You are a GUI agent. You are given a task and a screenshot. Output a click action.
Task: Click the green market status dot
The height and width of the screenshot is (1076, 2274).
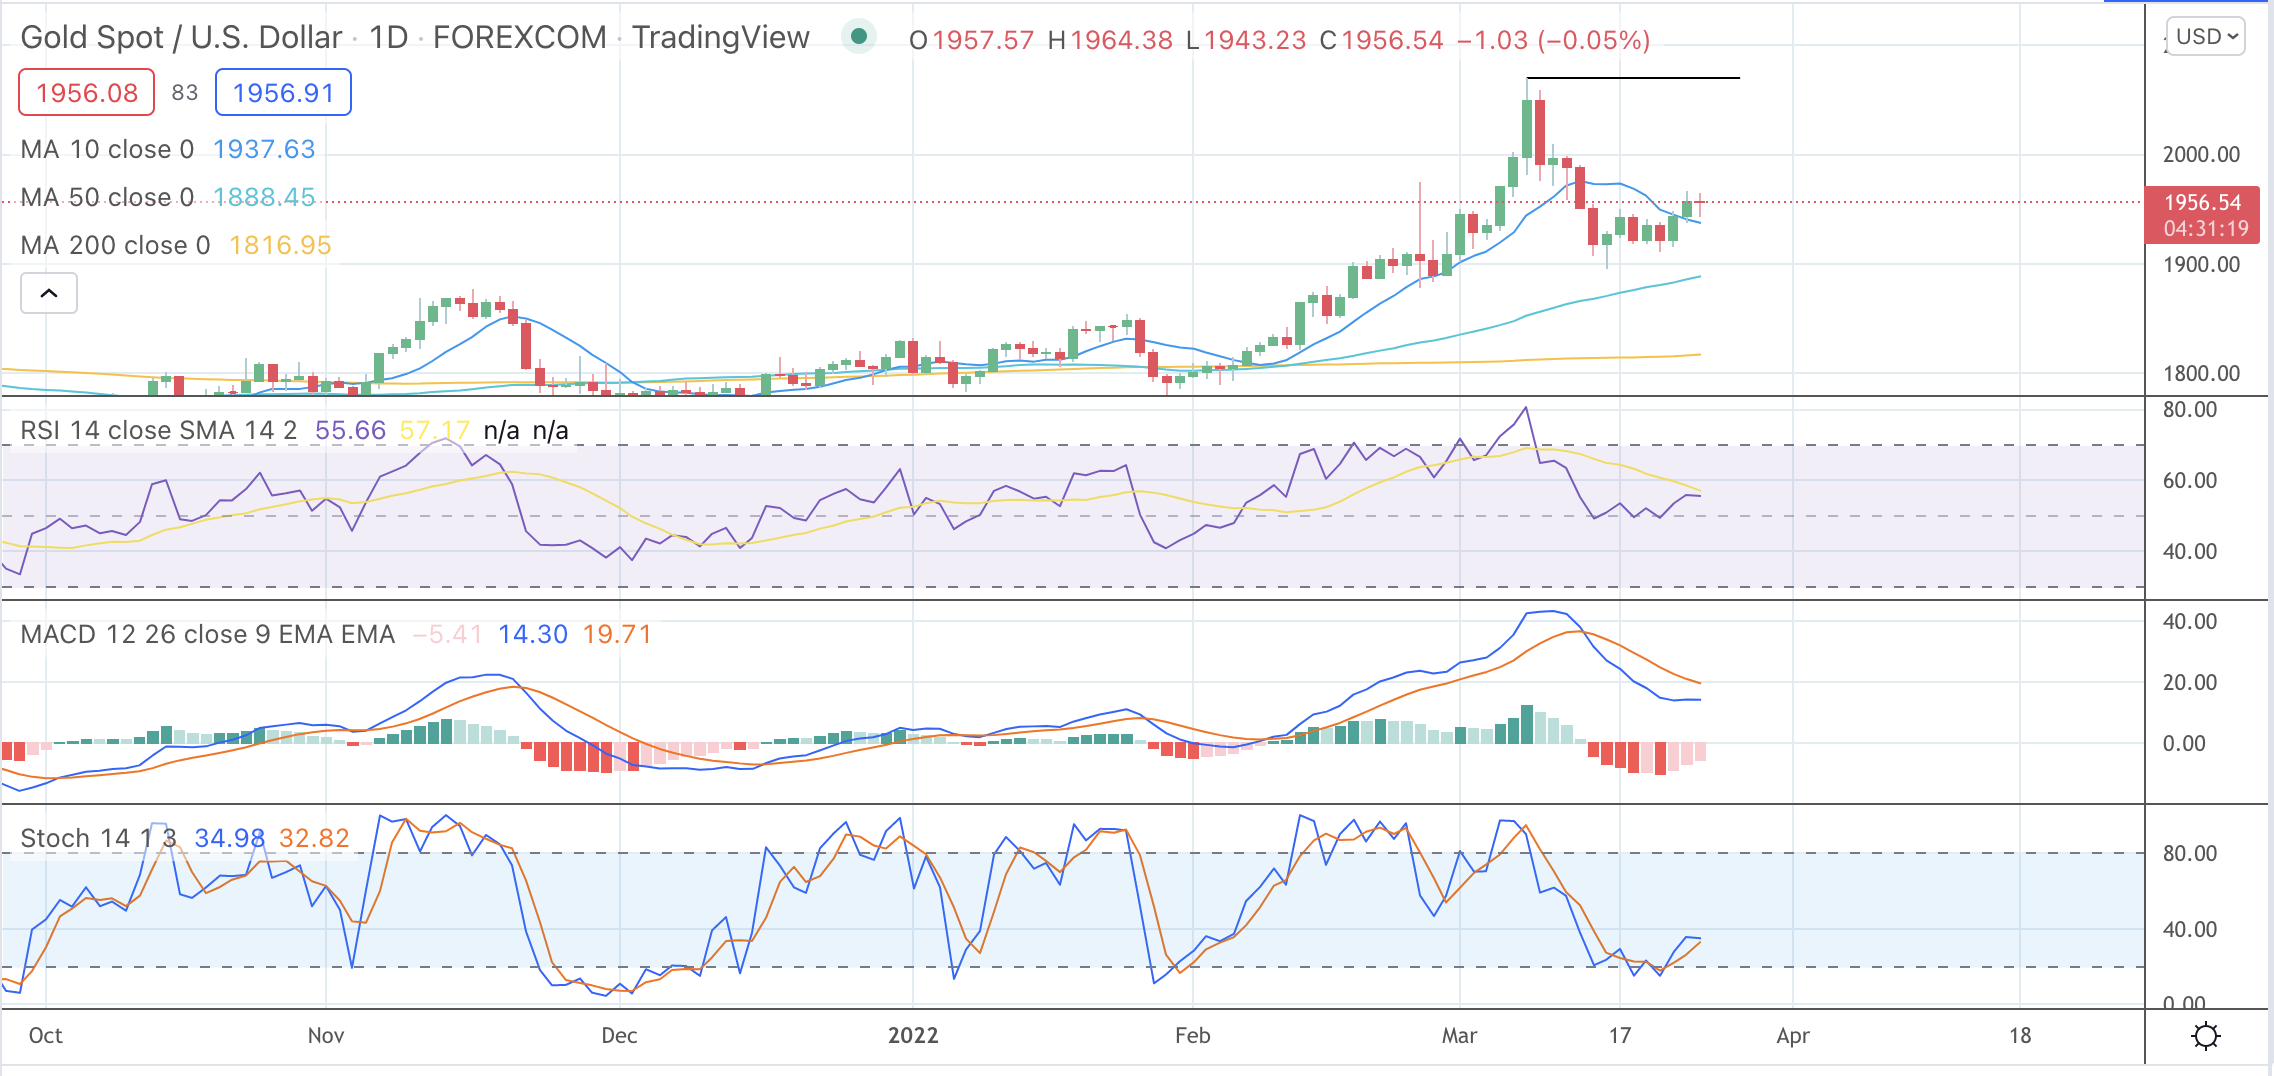(x=858, y=38)
